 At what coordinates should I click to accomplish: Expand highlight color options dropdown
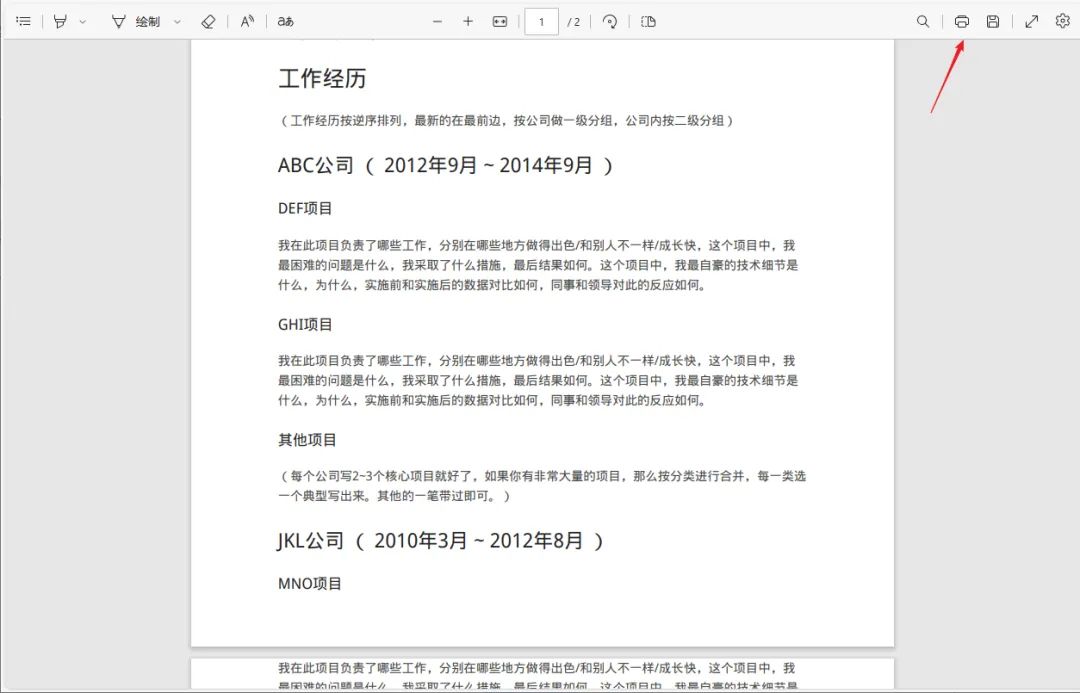(x=83, y=22)
